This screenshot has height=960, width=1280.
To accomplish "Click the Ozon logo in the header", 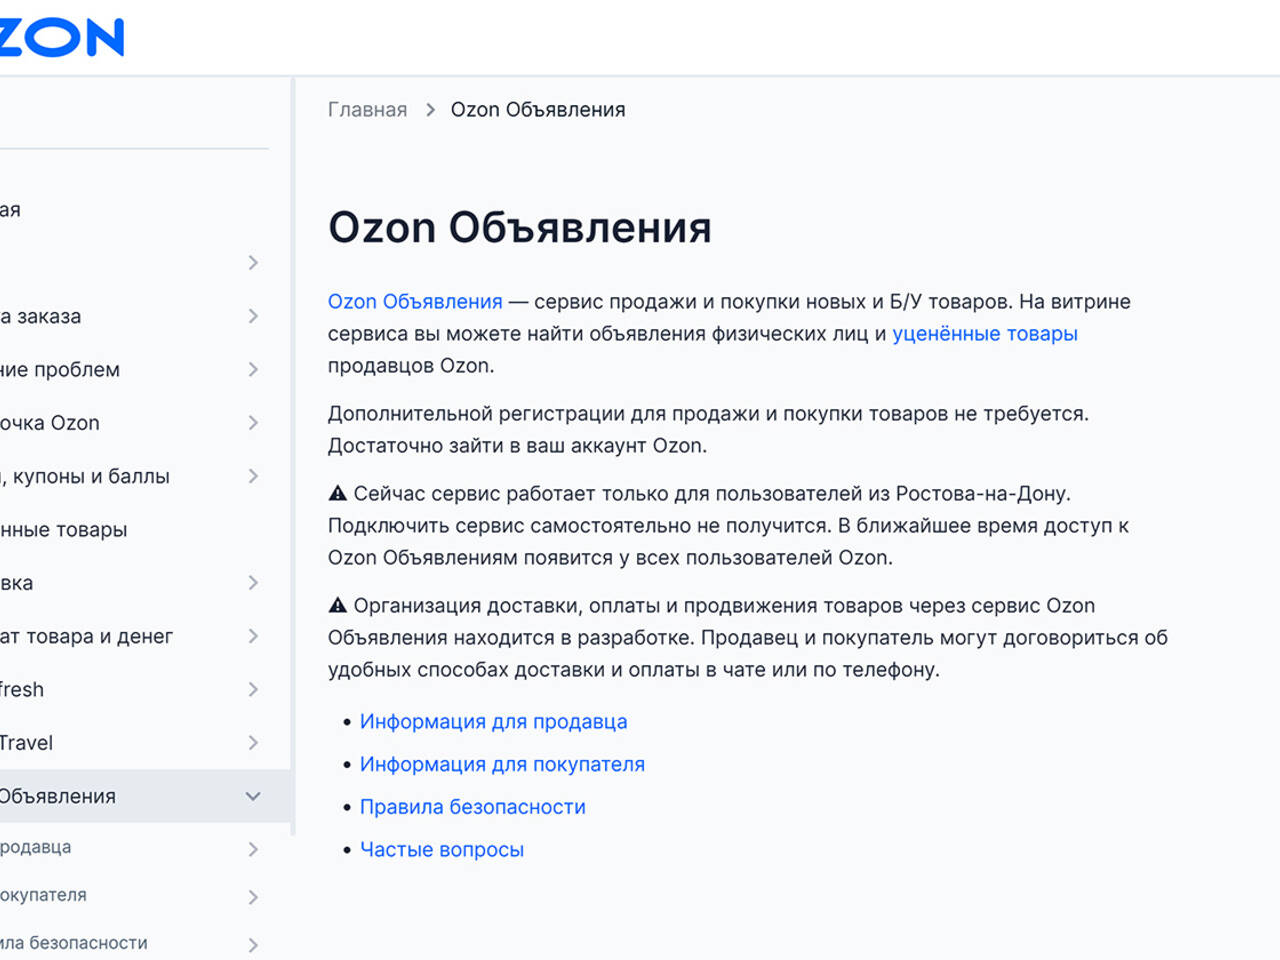I will pos(62,38).
